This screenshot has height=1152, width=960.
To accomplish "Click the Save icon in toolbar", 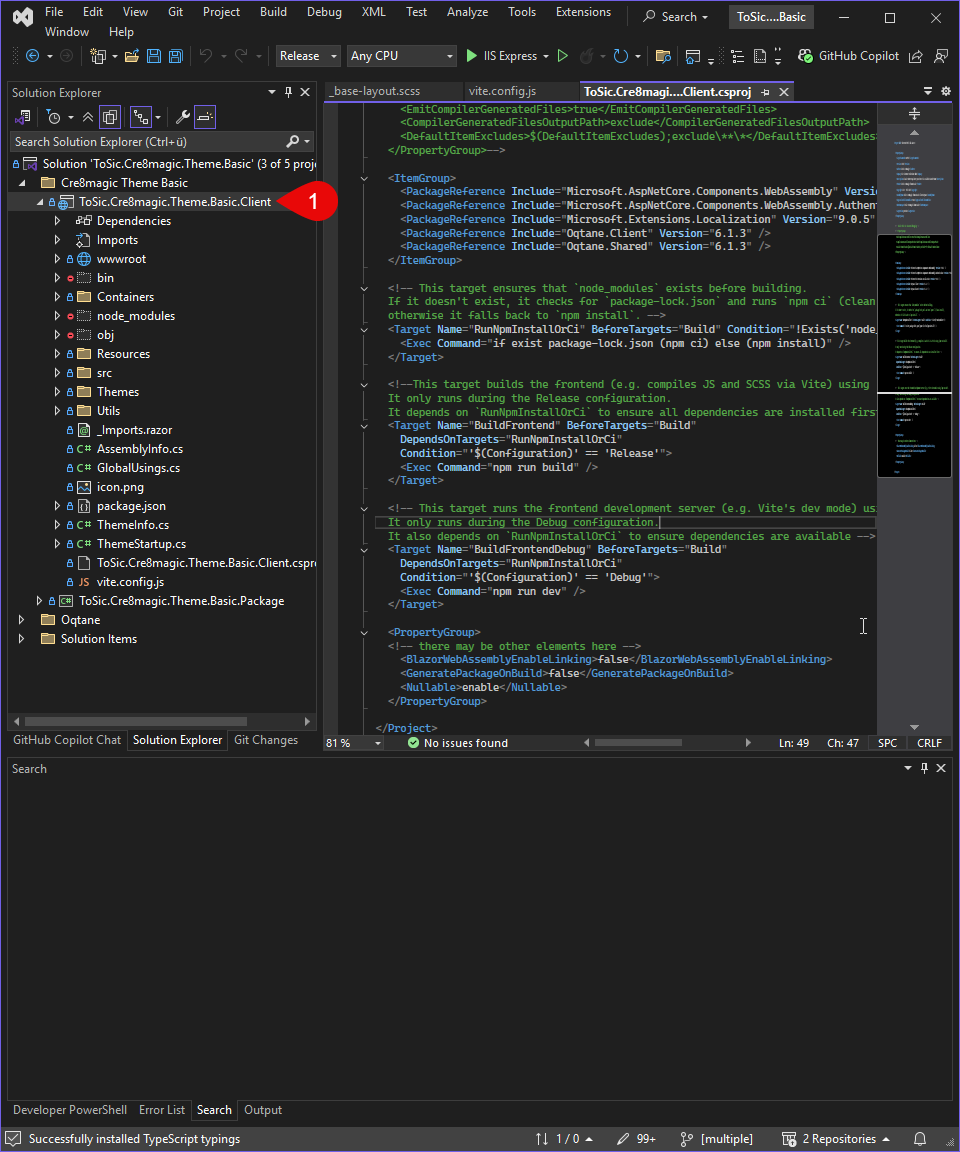I will (x=154, y=56).
